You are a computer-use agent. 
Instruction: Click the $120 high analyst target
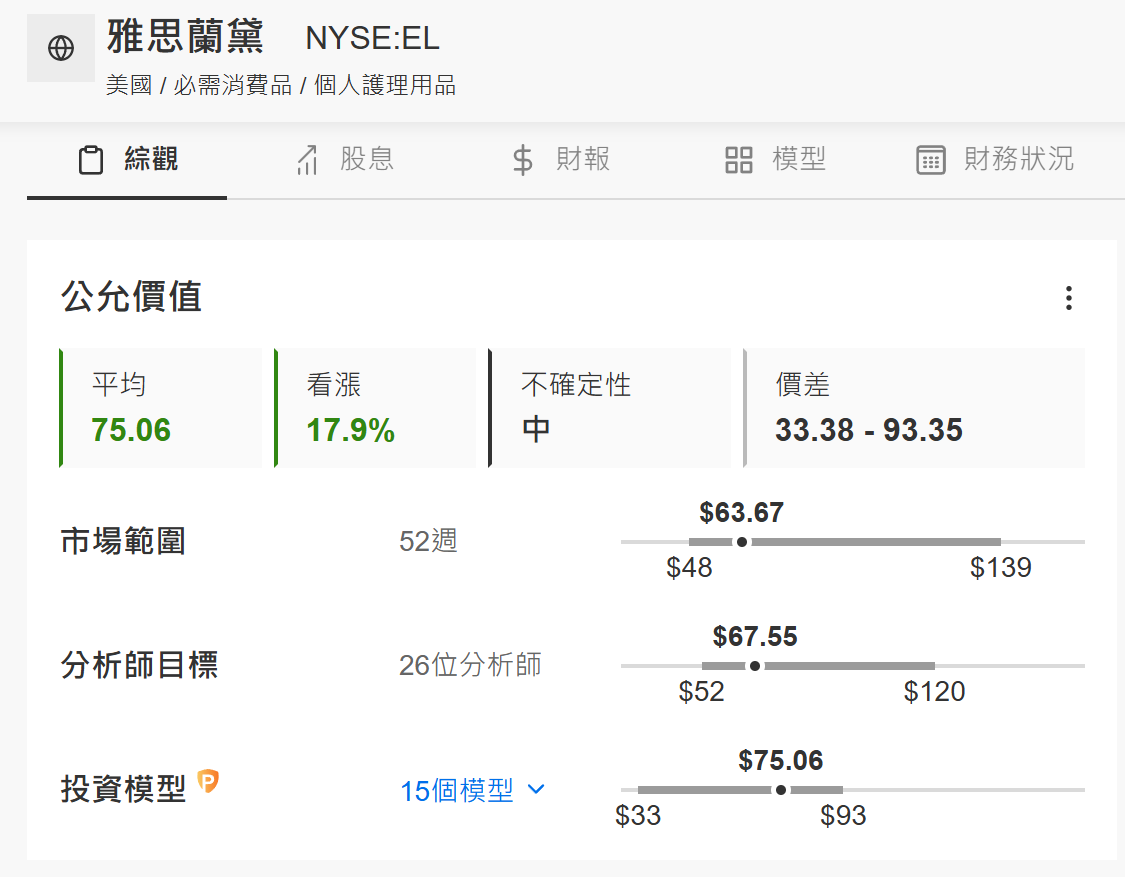click(x=934, y=692)
